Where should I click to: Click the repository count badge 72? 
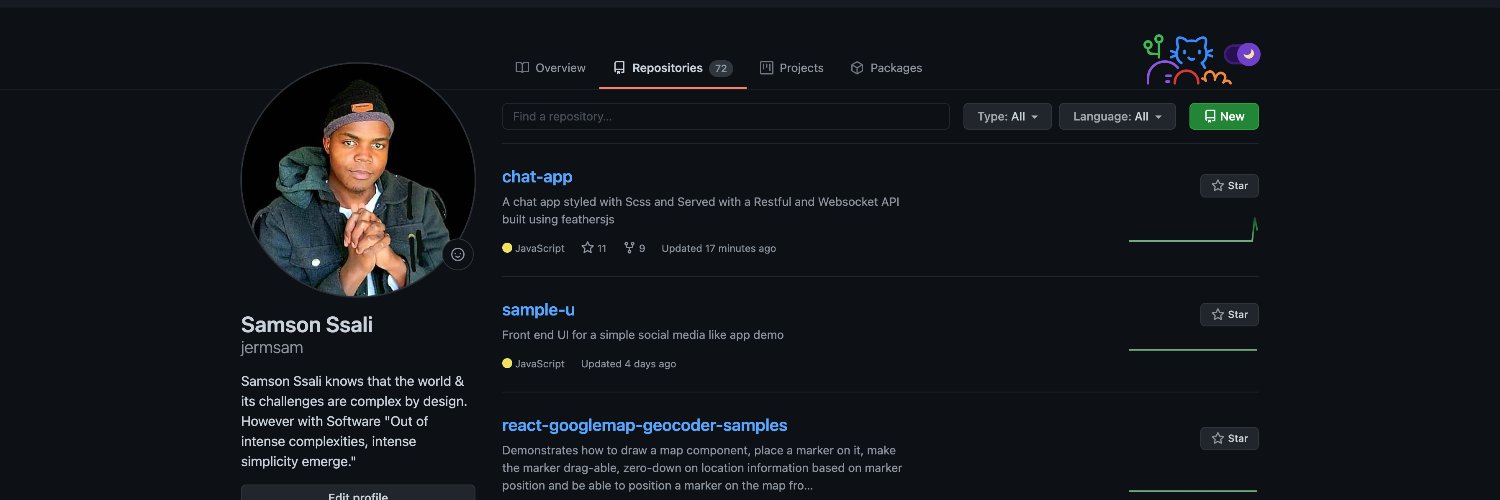[721, 68]
